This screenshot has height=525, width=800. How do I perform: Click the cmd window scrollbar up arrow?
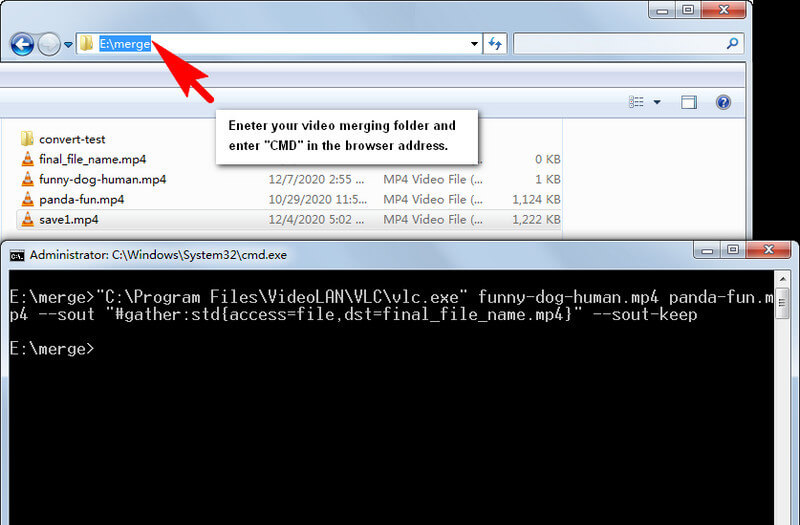pyautogui.click(x=782, y=279)
